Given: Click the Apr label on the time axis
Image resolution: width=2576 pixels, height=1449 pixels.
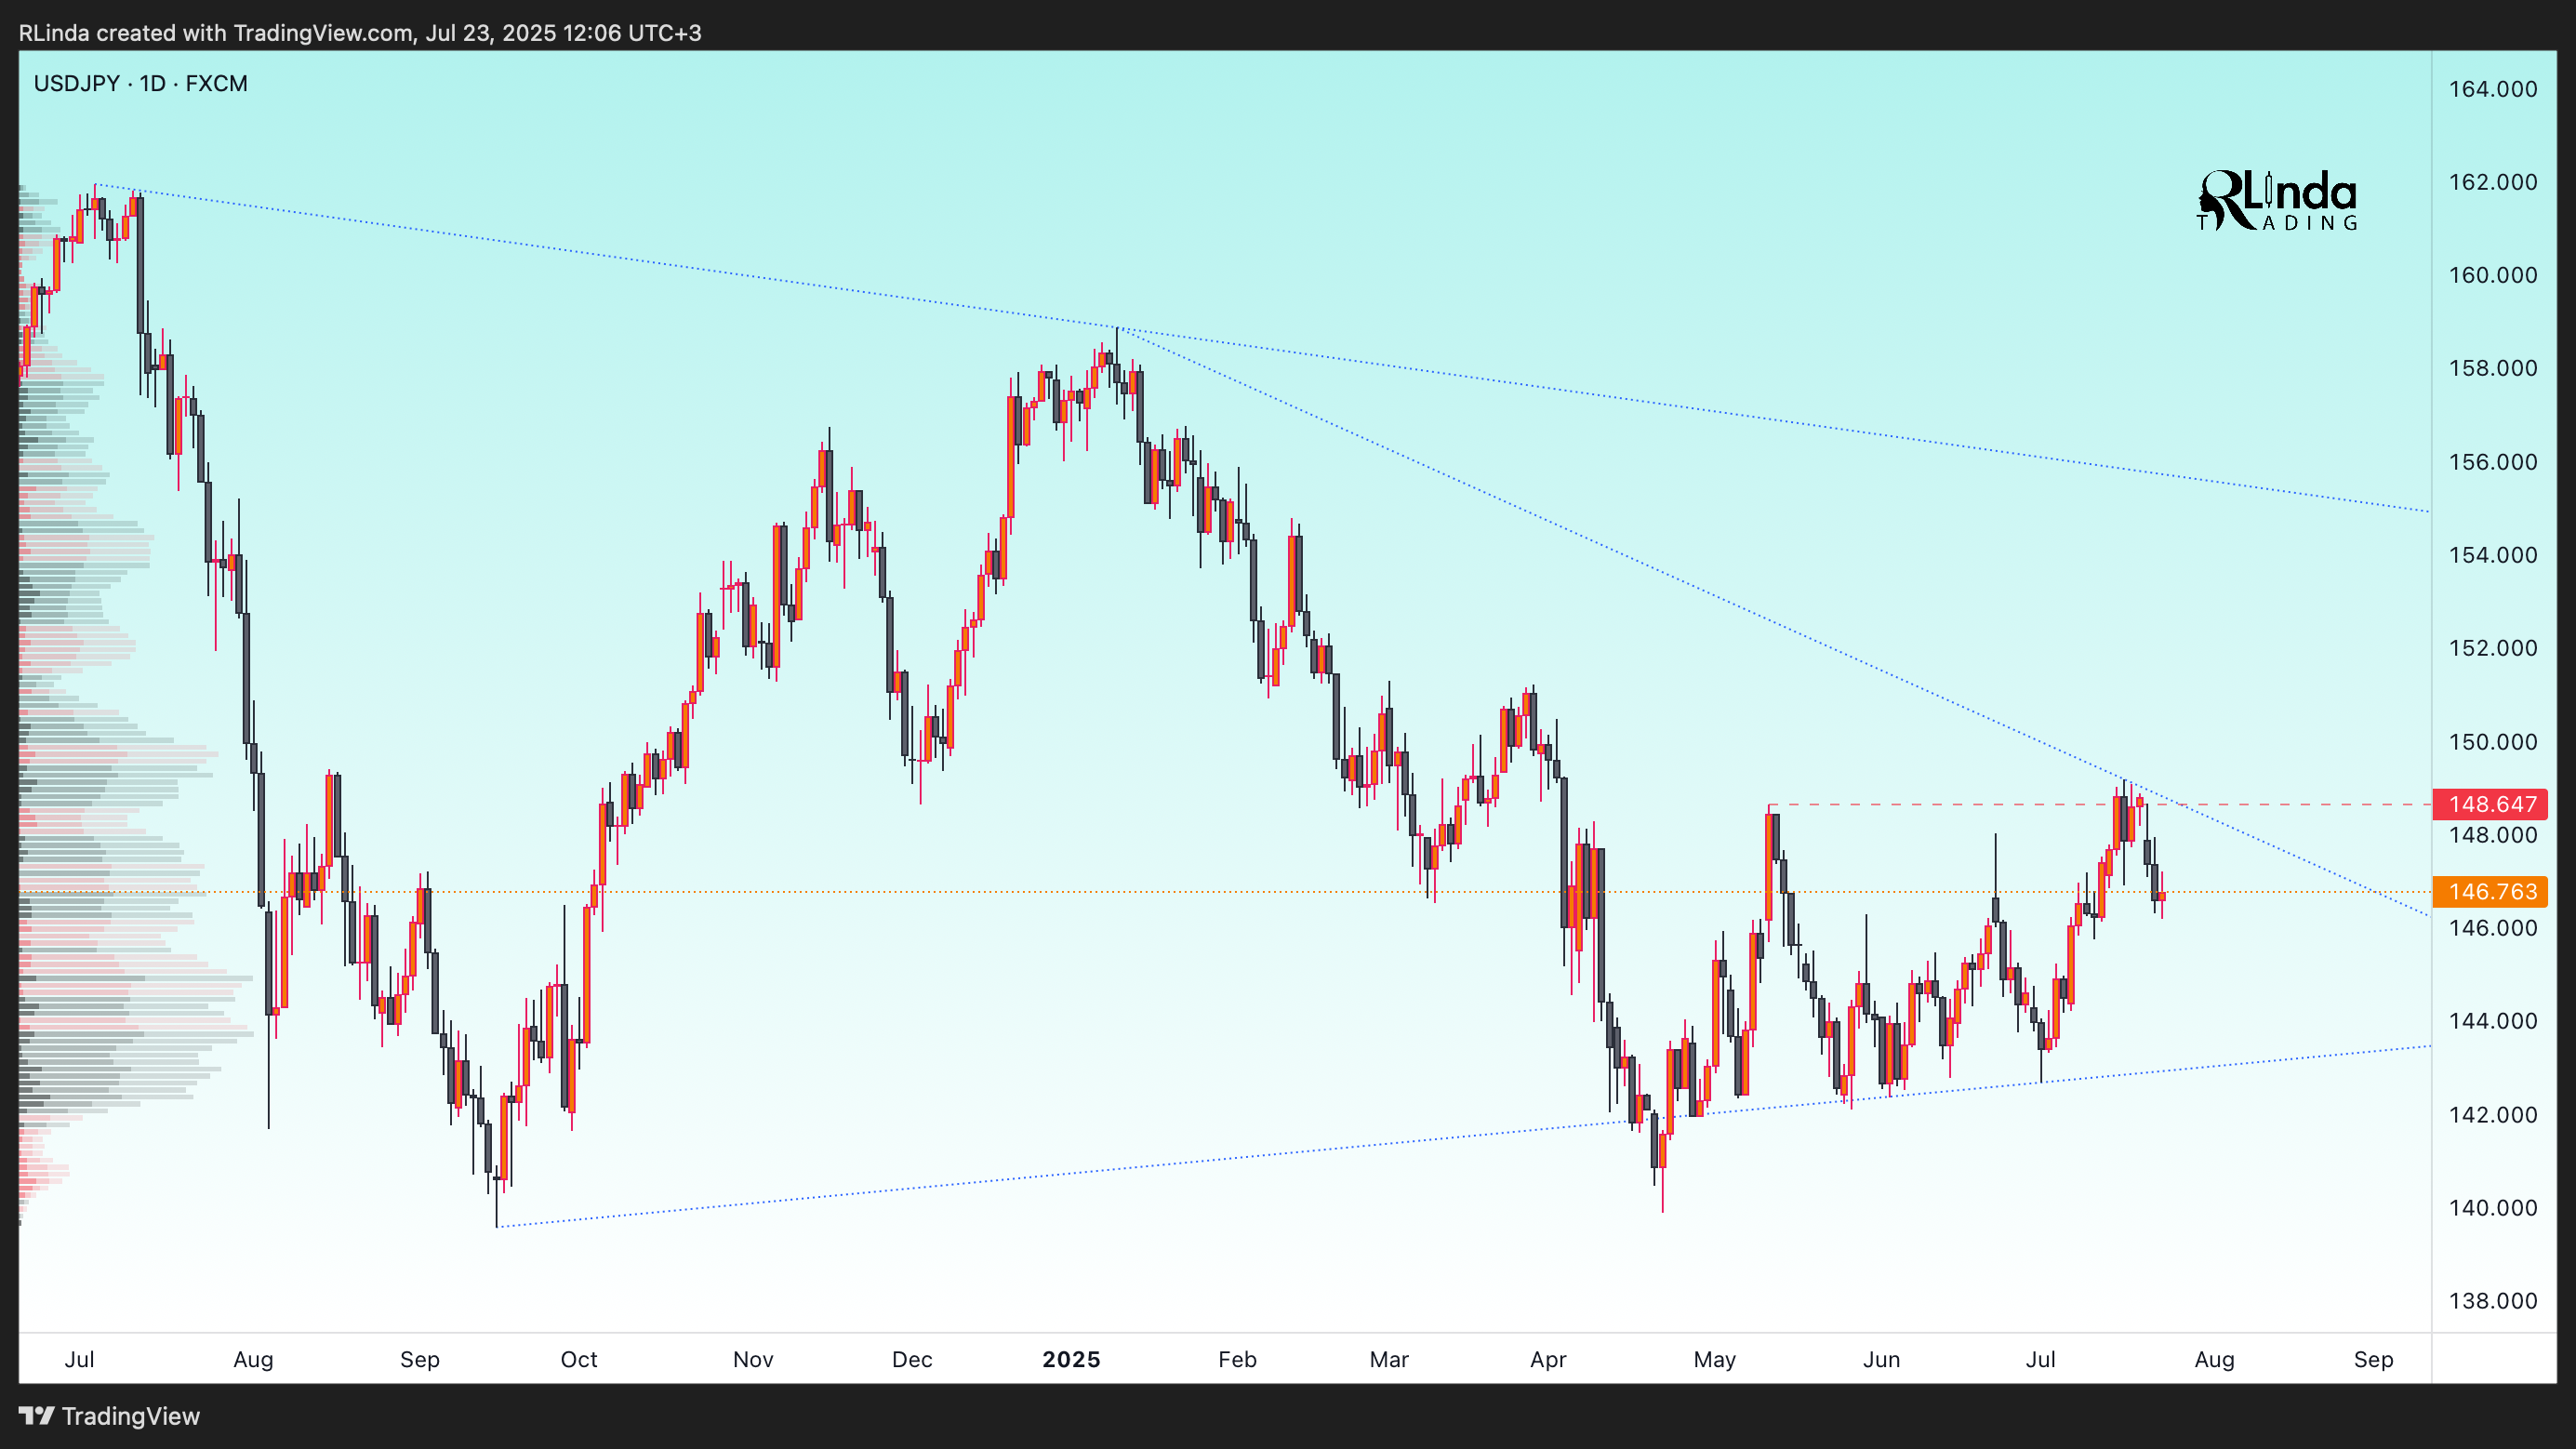Looking at the screenshot, I should 1548,1360.
